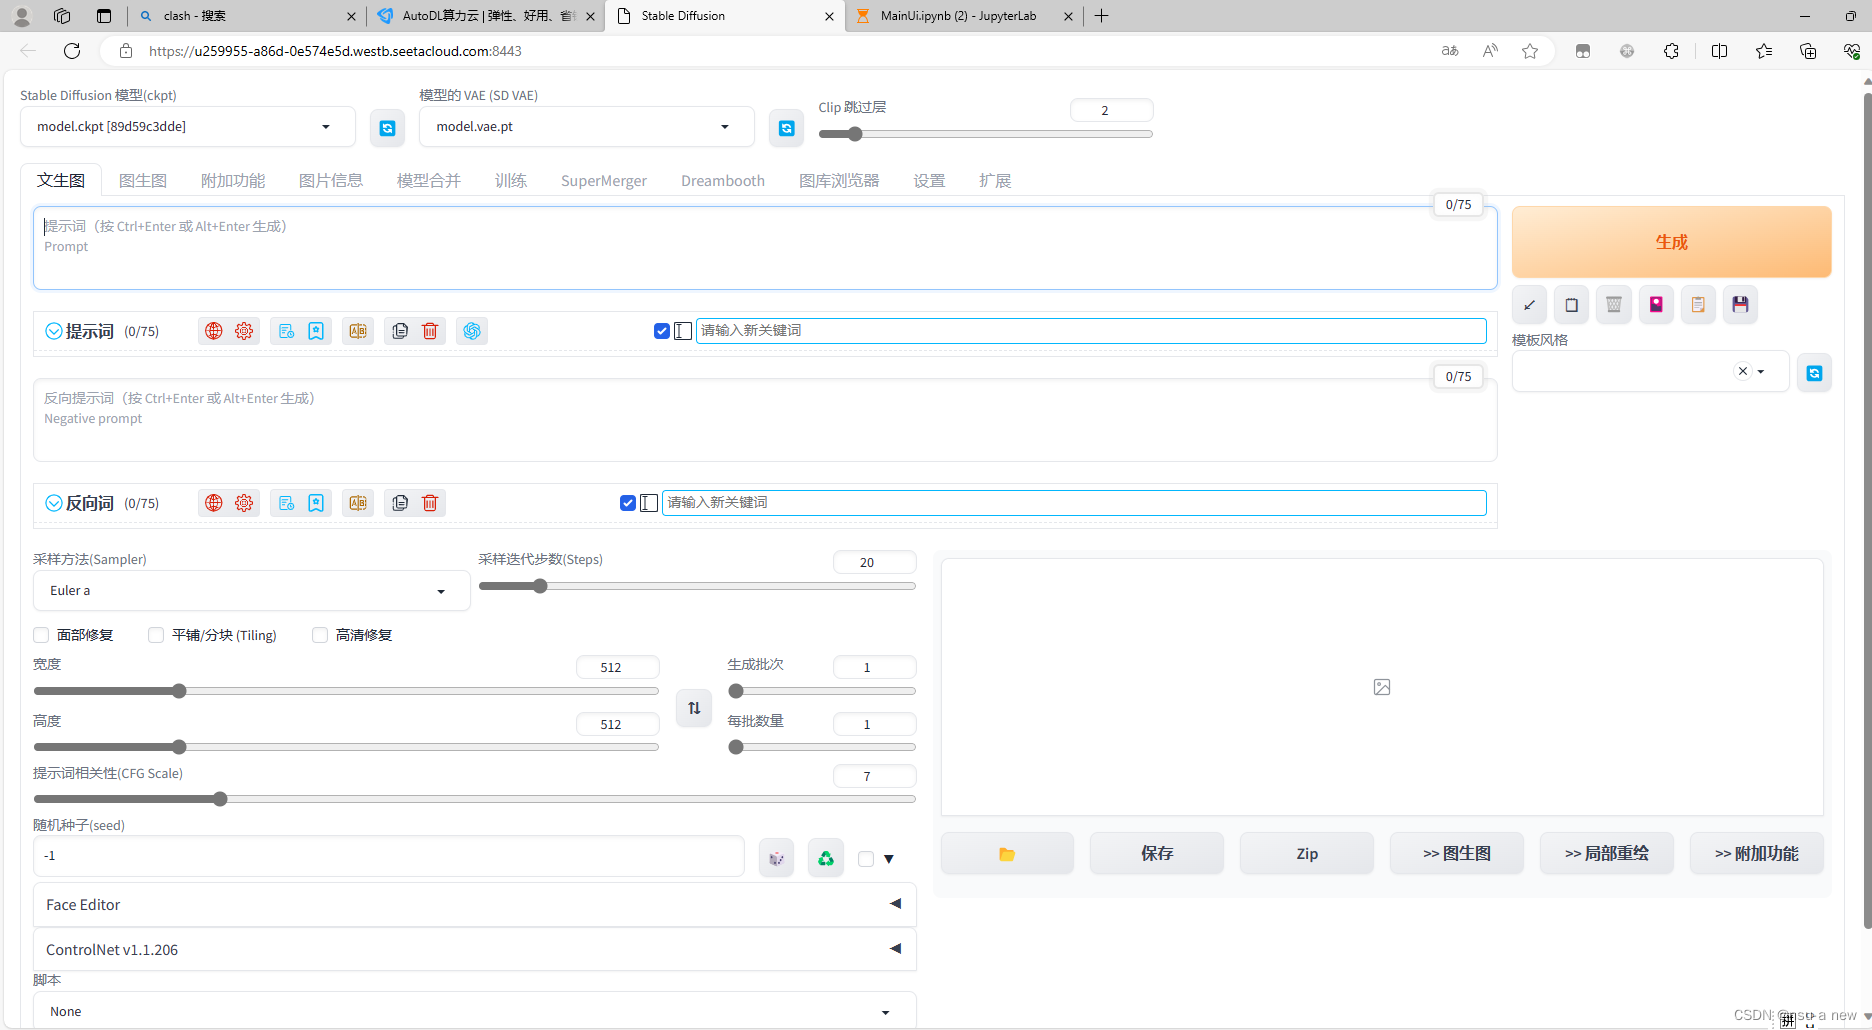Refresh the 模板风格 template style list

pyautogui.click(x=1814, y=373)
